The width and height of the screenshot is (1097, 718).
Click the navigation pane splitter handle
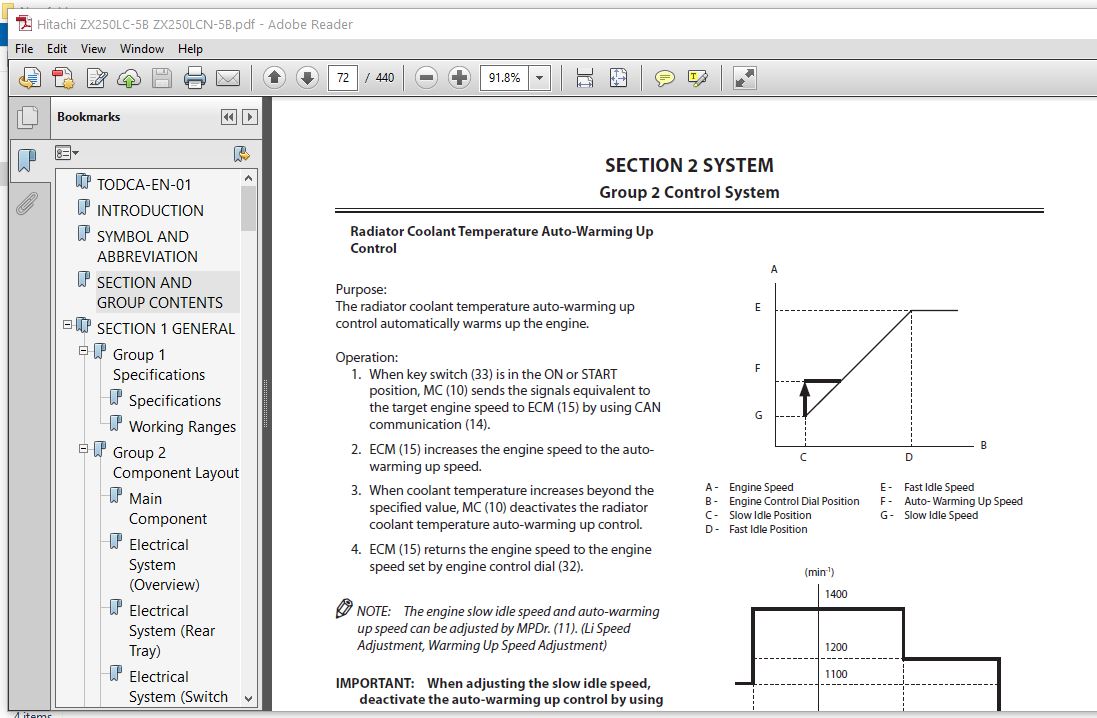(x=266, y=403)
